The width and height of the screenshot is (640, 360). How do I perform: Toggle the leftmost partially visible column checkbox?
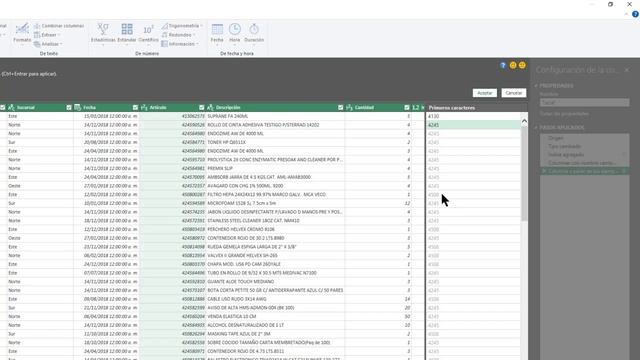point(3,107)
